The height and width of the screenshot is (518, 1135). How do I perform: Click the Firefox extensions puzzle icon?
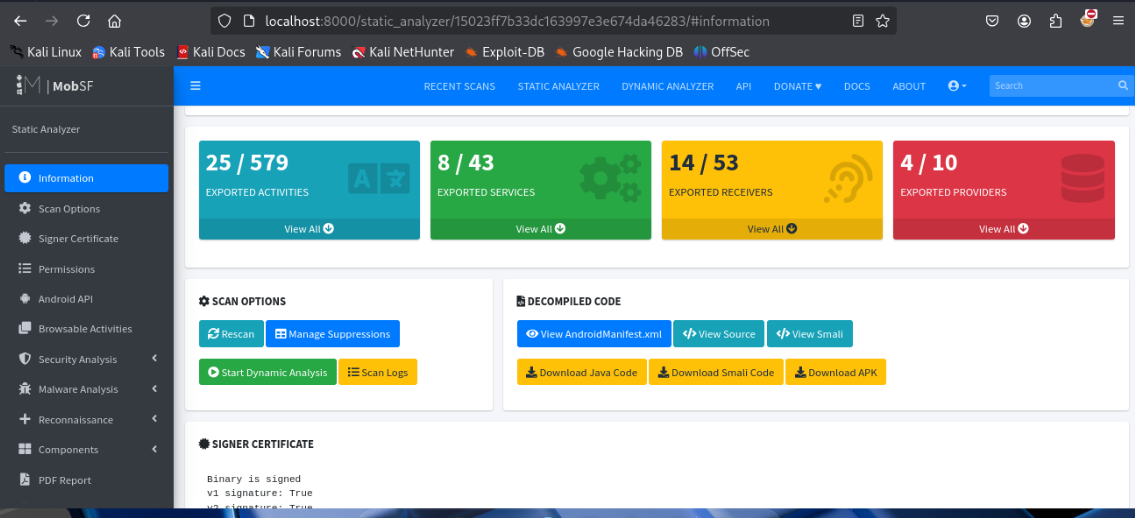[1055, 21]
